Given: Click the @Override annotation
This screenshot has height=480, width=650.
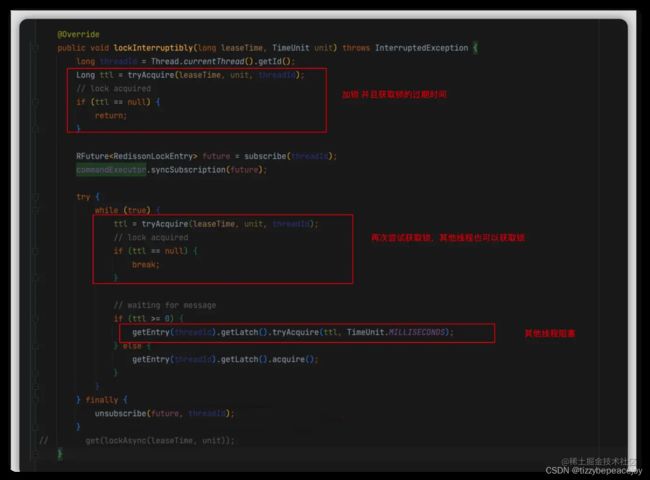Looking at the screenshot, I should click(78, 34).
